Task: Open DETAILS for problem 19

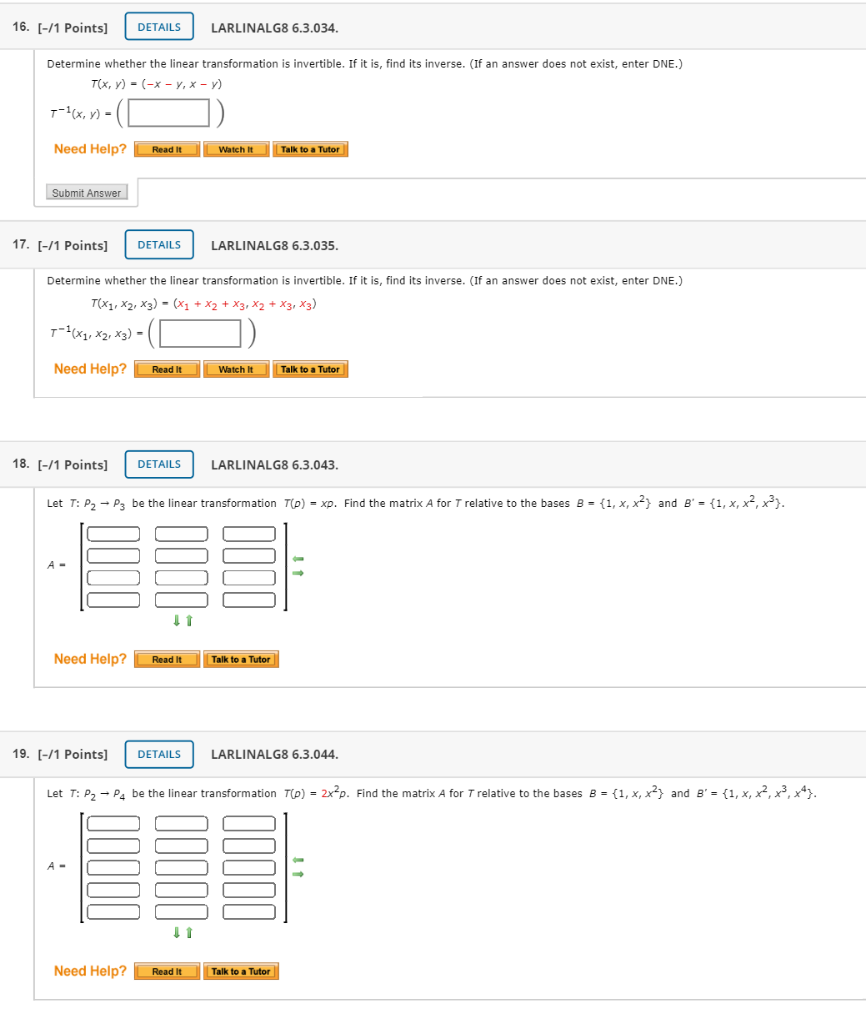Action: [158, 754]
